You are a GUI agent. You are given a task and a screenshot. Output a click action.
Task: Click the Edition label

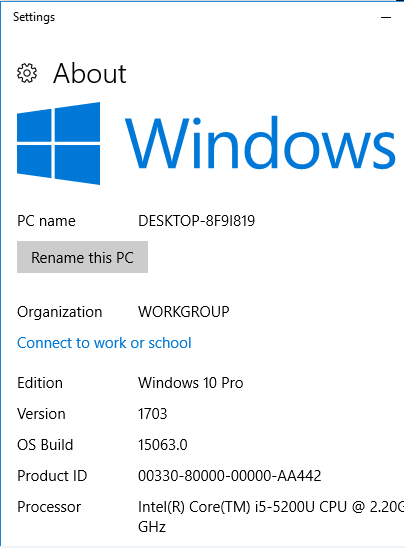click(40, 383)
